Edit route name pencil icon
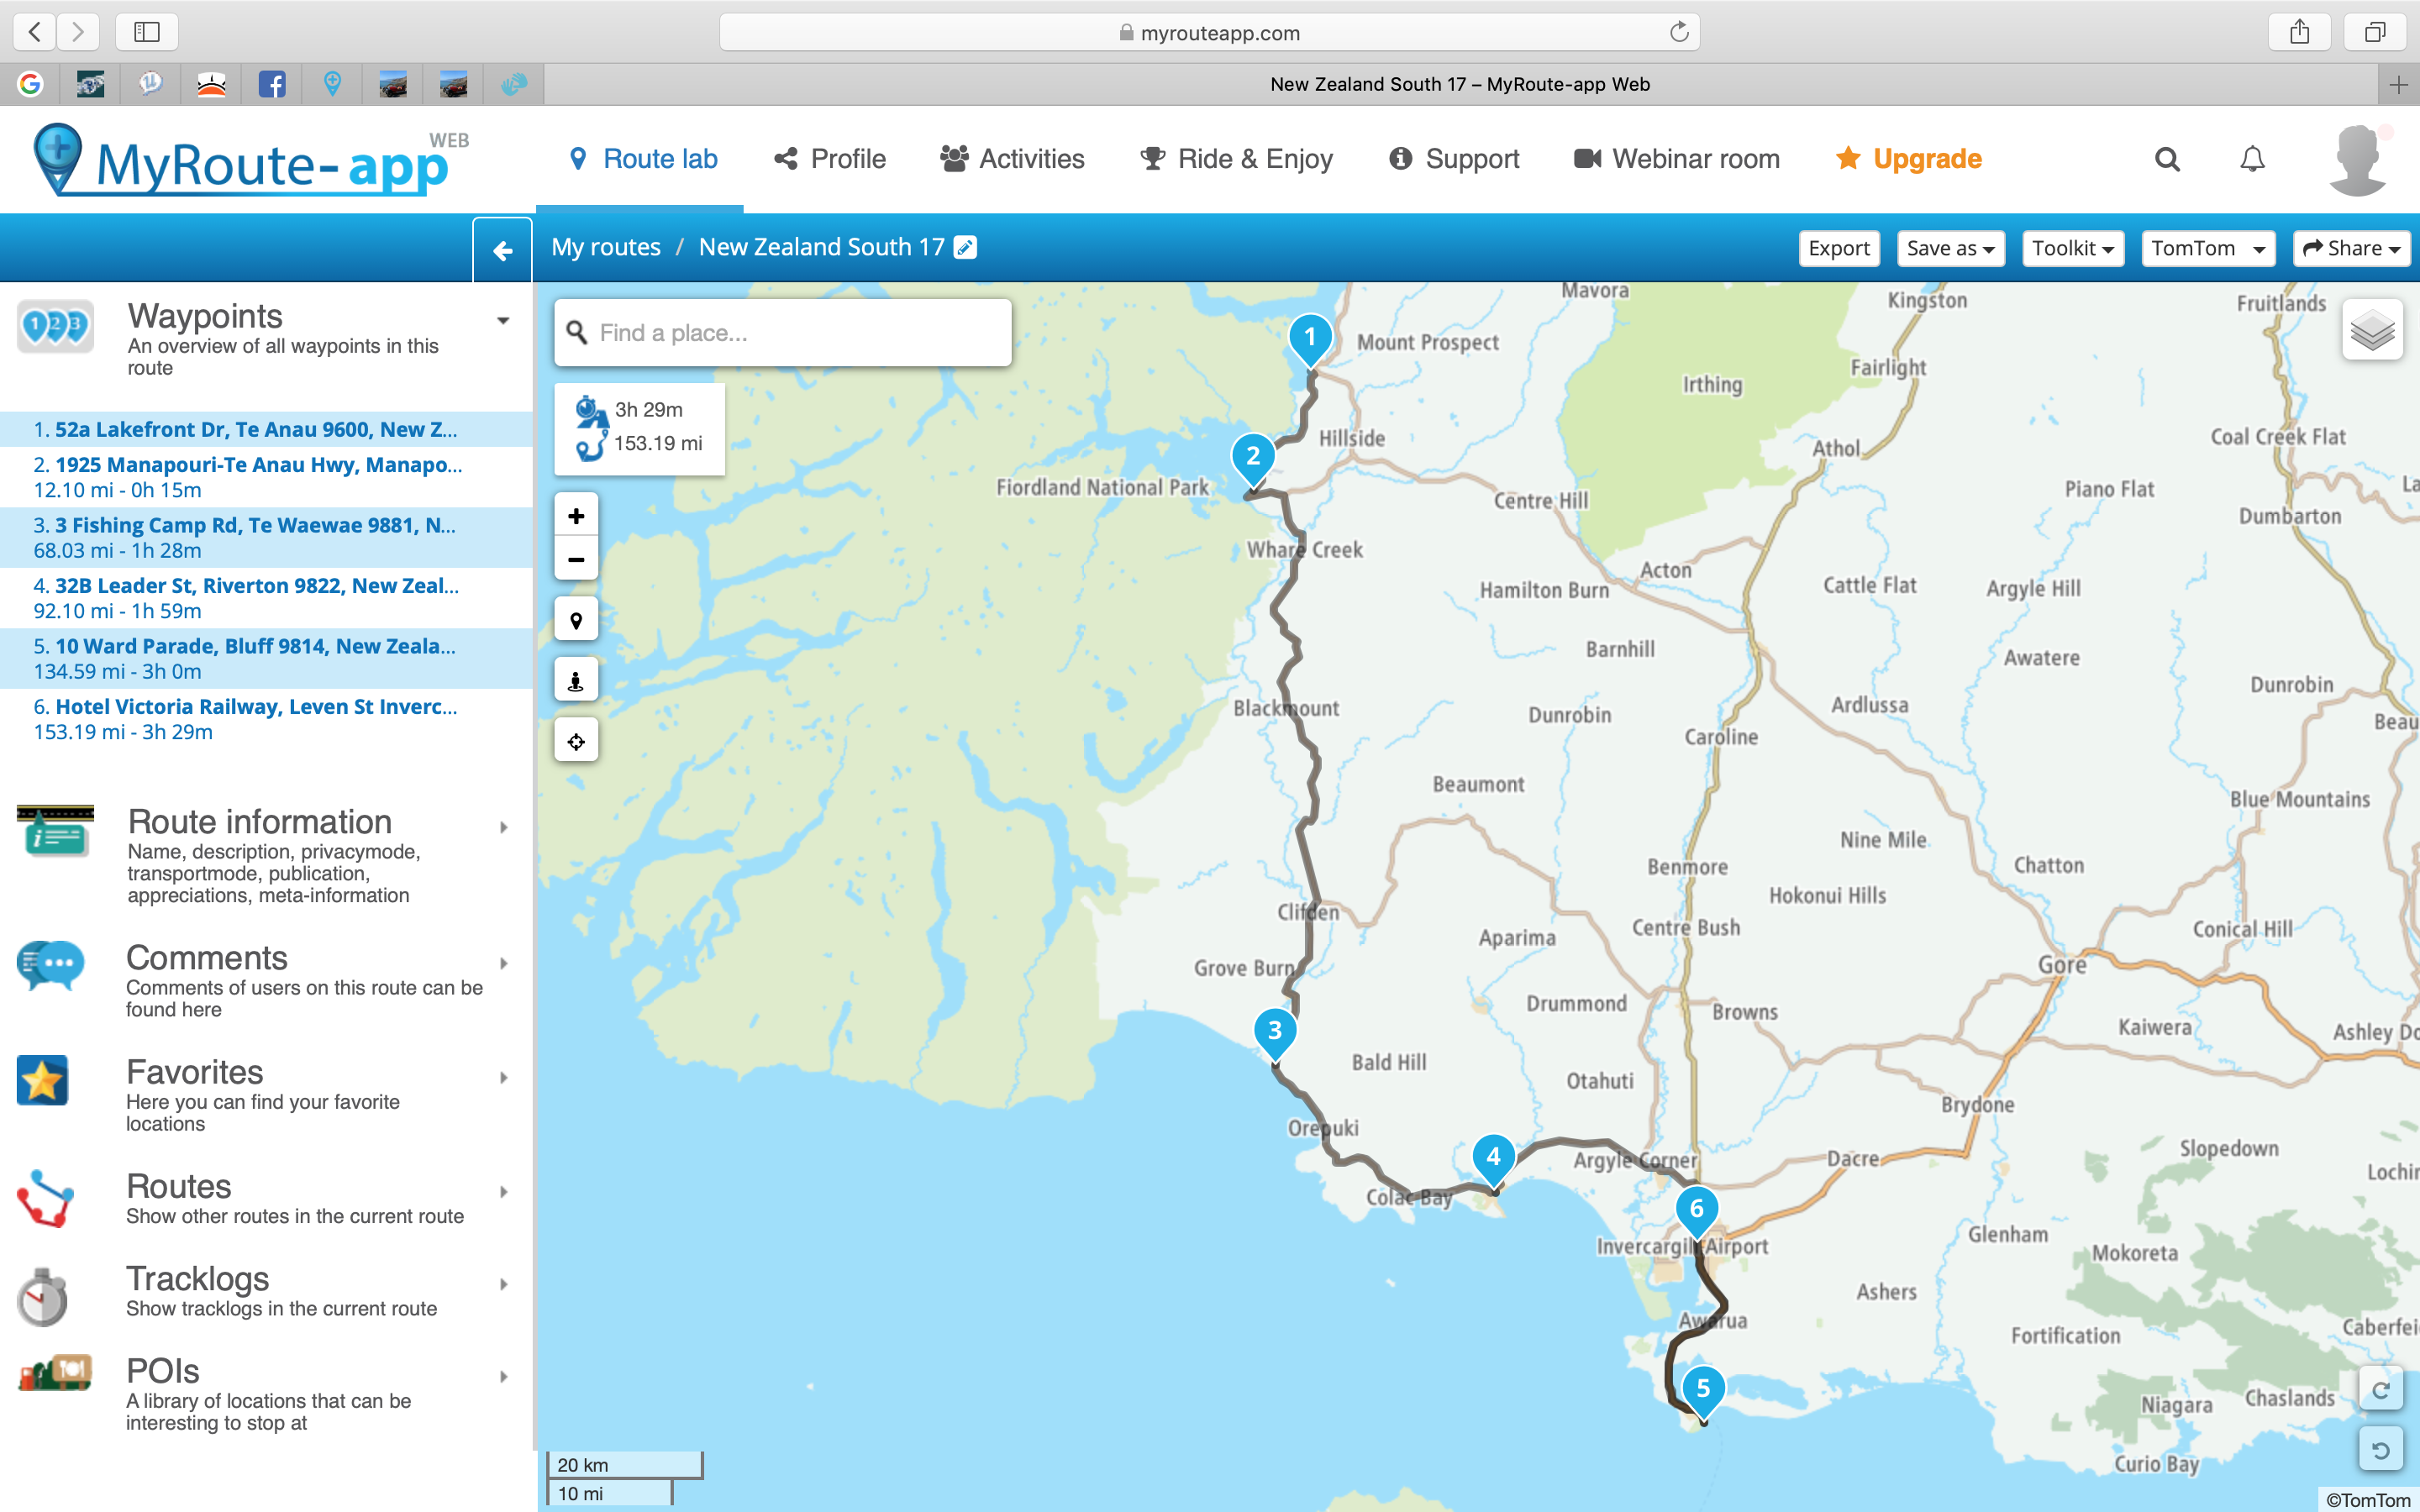 click(x=965, y=247)
